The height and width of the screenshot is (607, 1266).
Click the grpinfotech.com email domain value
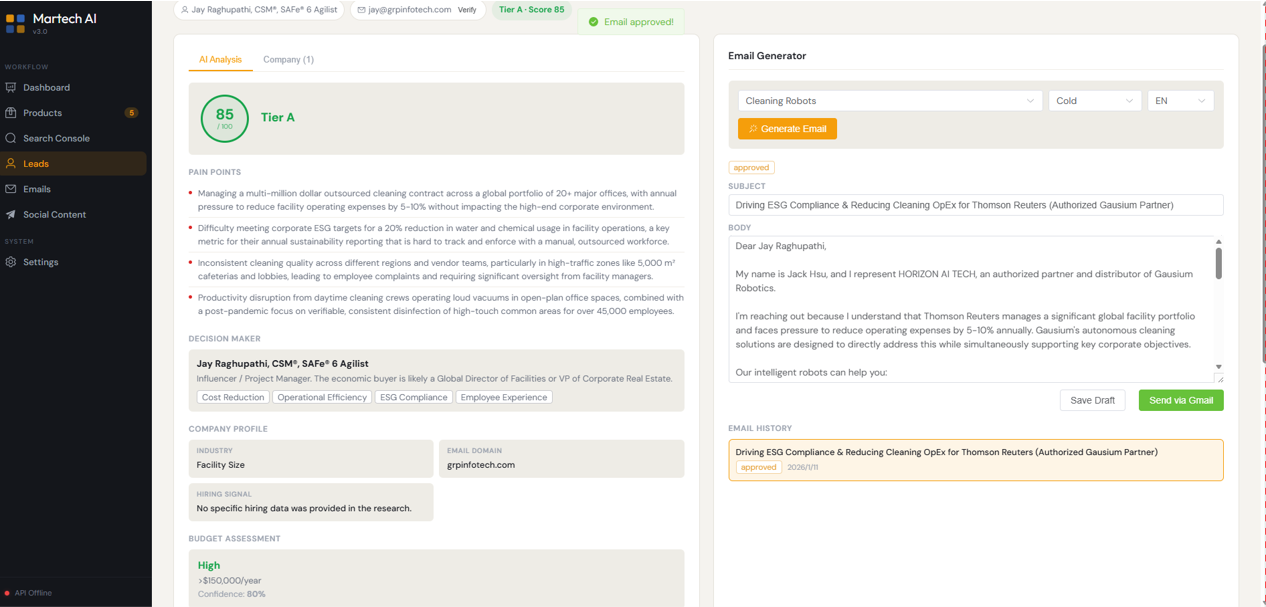(481, 465)
